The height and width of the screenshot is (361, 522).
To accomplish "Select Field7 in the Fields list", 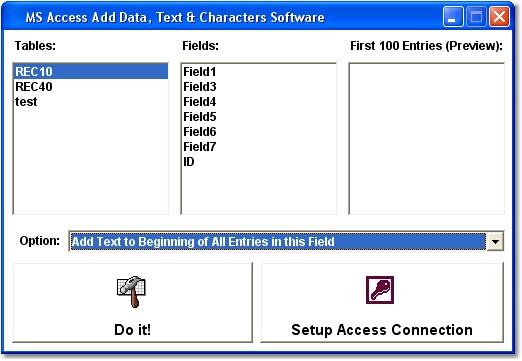I will pos(259,147).
